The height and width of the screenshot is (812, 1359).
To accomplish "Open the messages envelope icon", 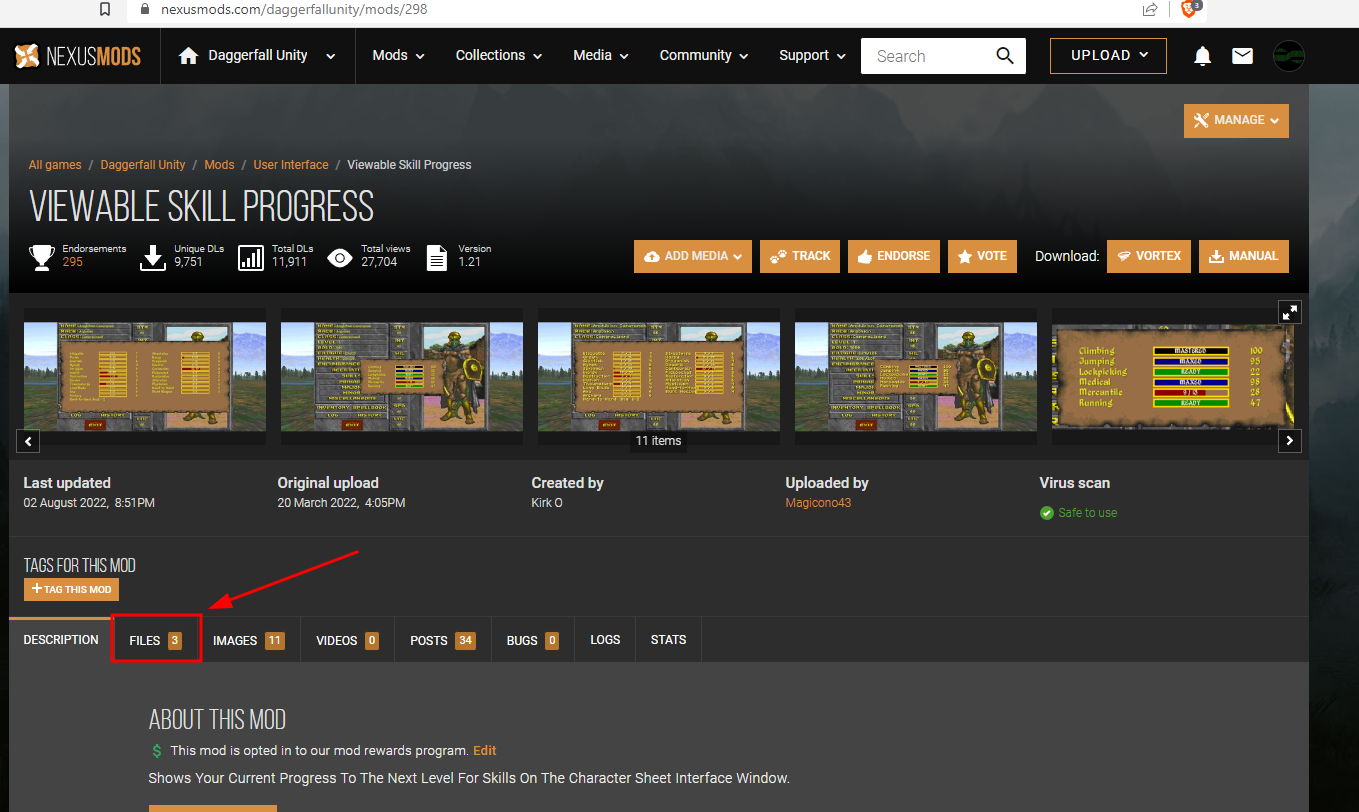I will [1242, 56].
